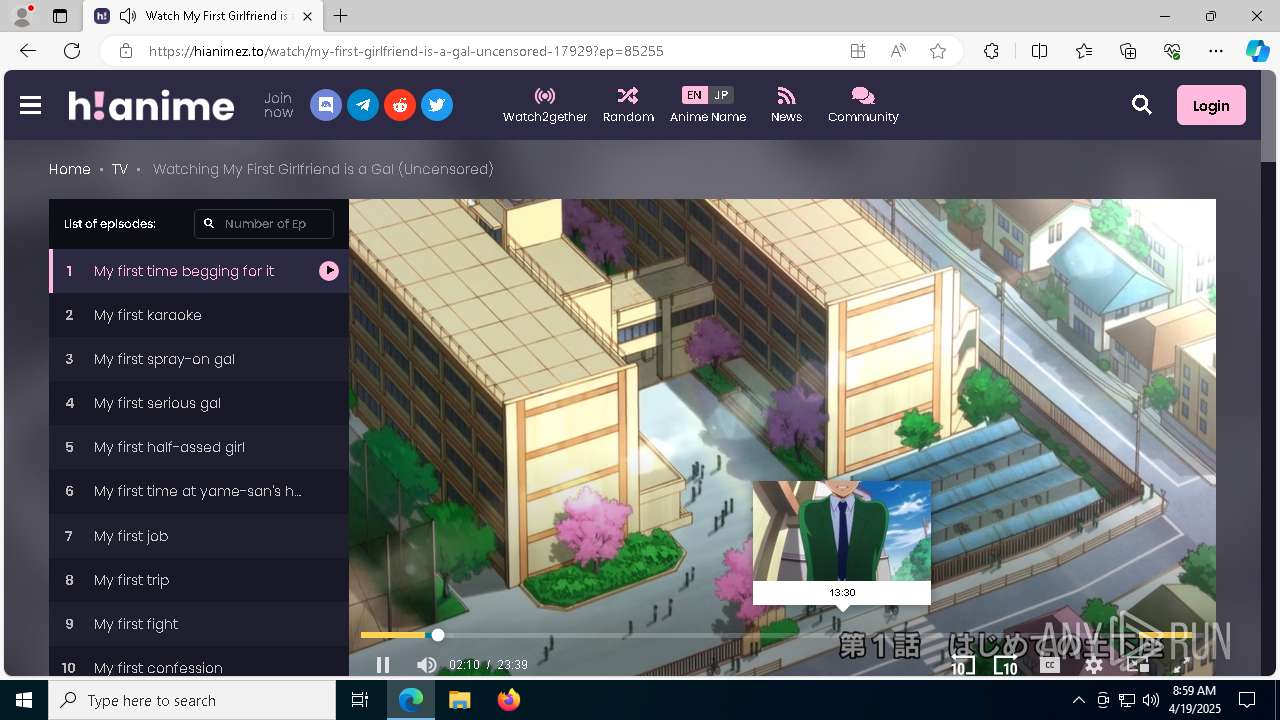Pick a Random anime
Image resolution: width=1280 pixels, height=720 pixels.
coord(628,105)
